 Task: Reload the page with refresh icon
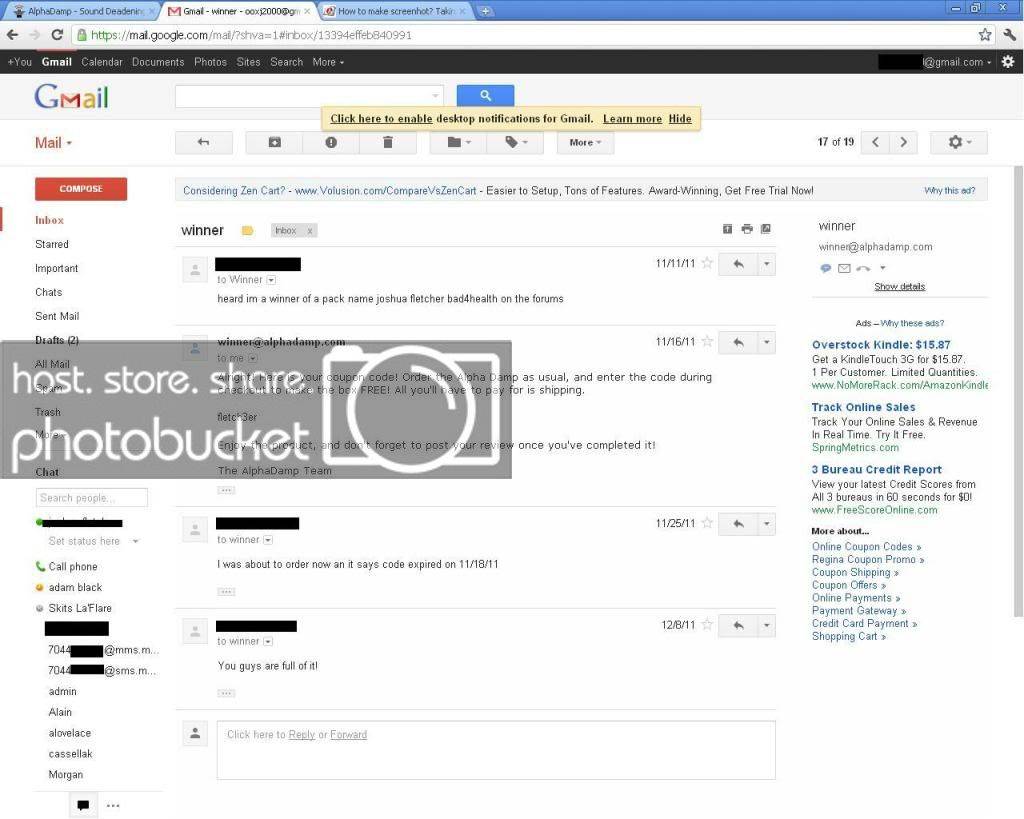[x=57, y=35]
